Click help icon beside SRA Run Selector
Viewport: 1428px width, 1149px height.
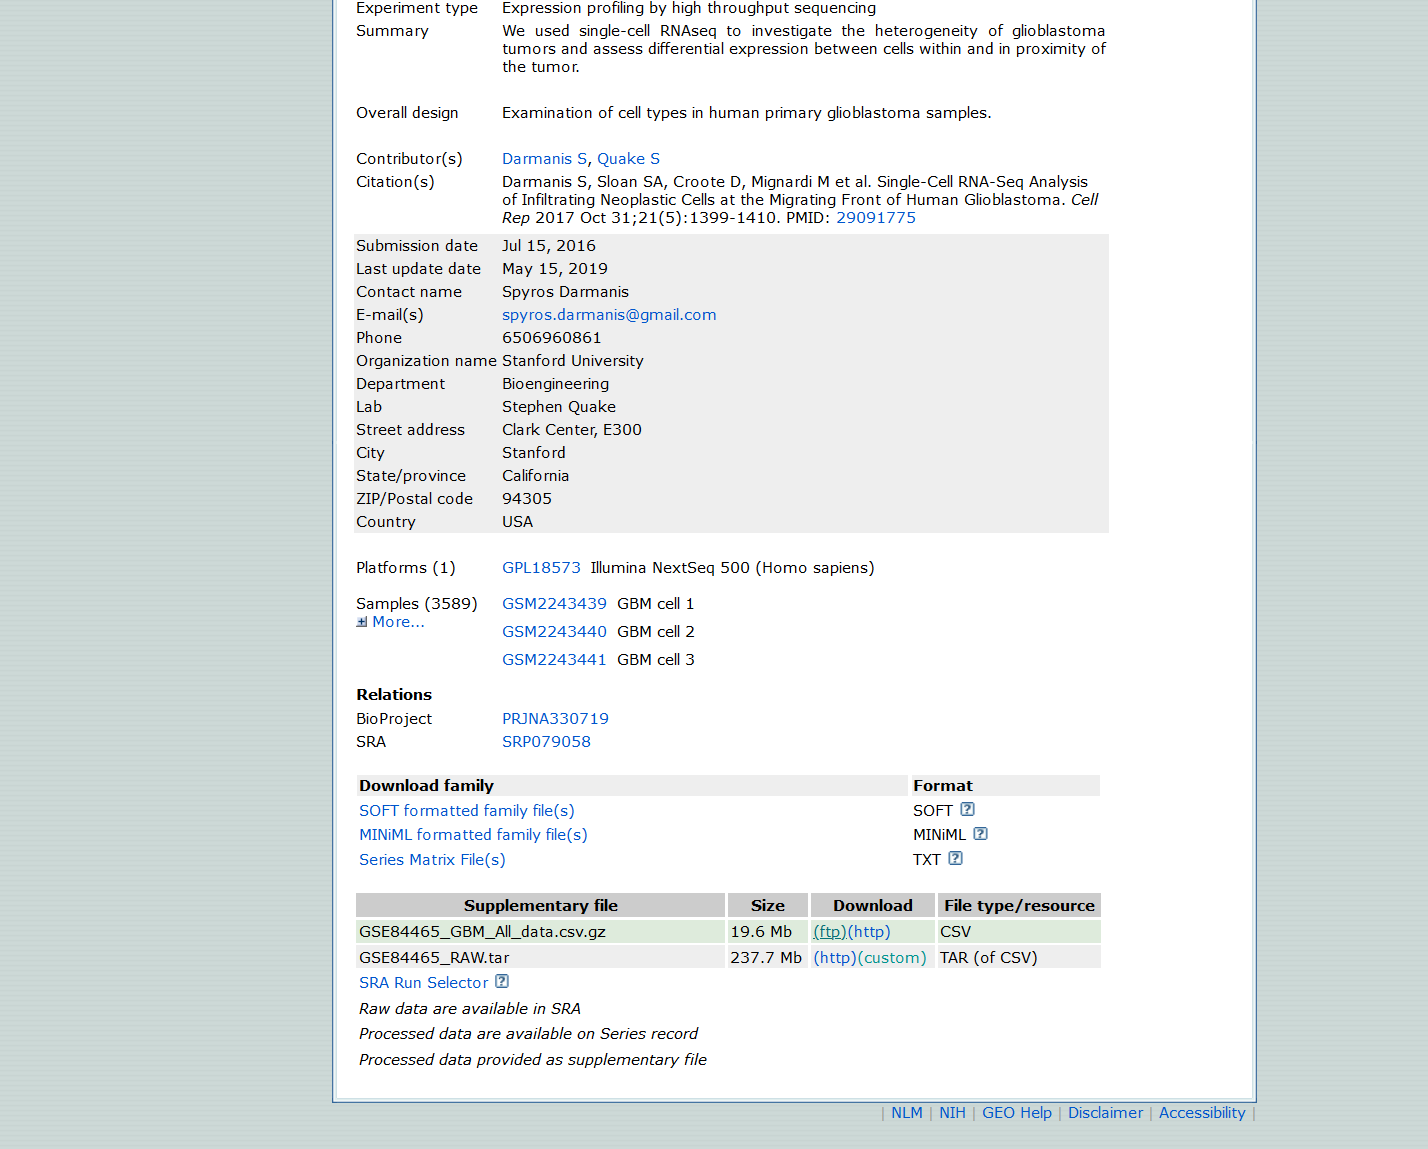502,982
